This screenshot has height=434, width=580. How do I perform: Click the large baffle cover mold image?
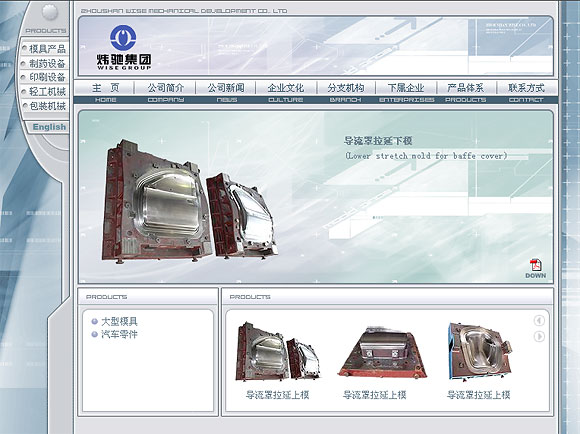pos(190,201)
